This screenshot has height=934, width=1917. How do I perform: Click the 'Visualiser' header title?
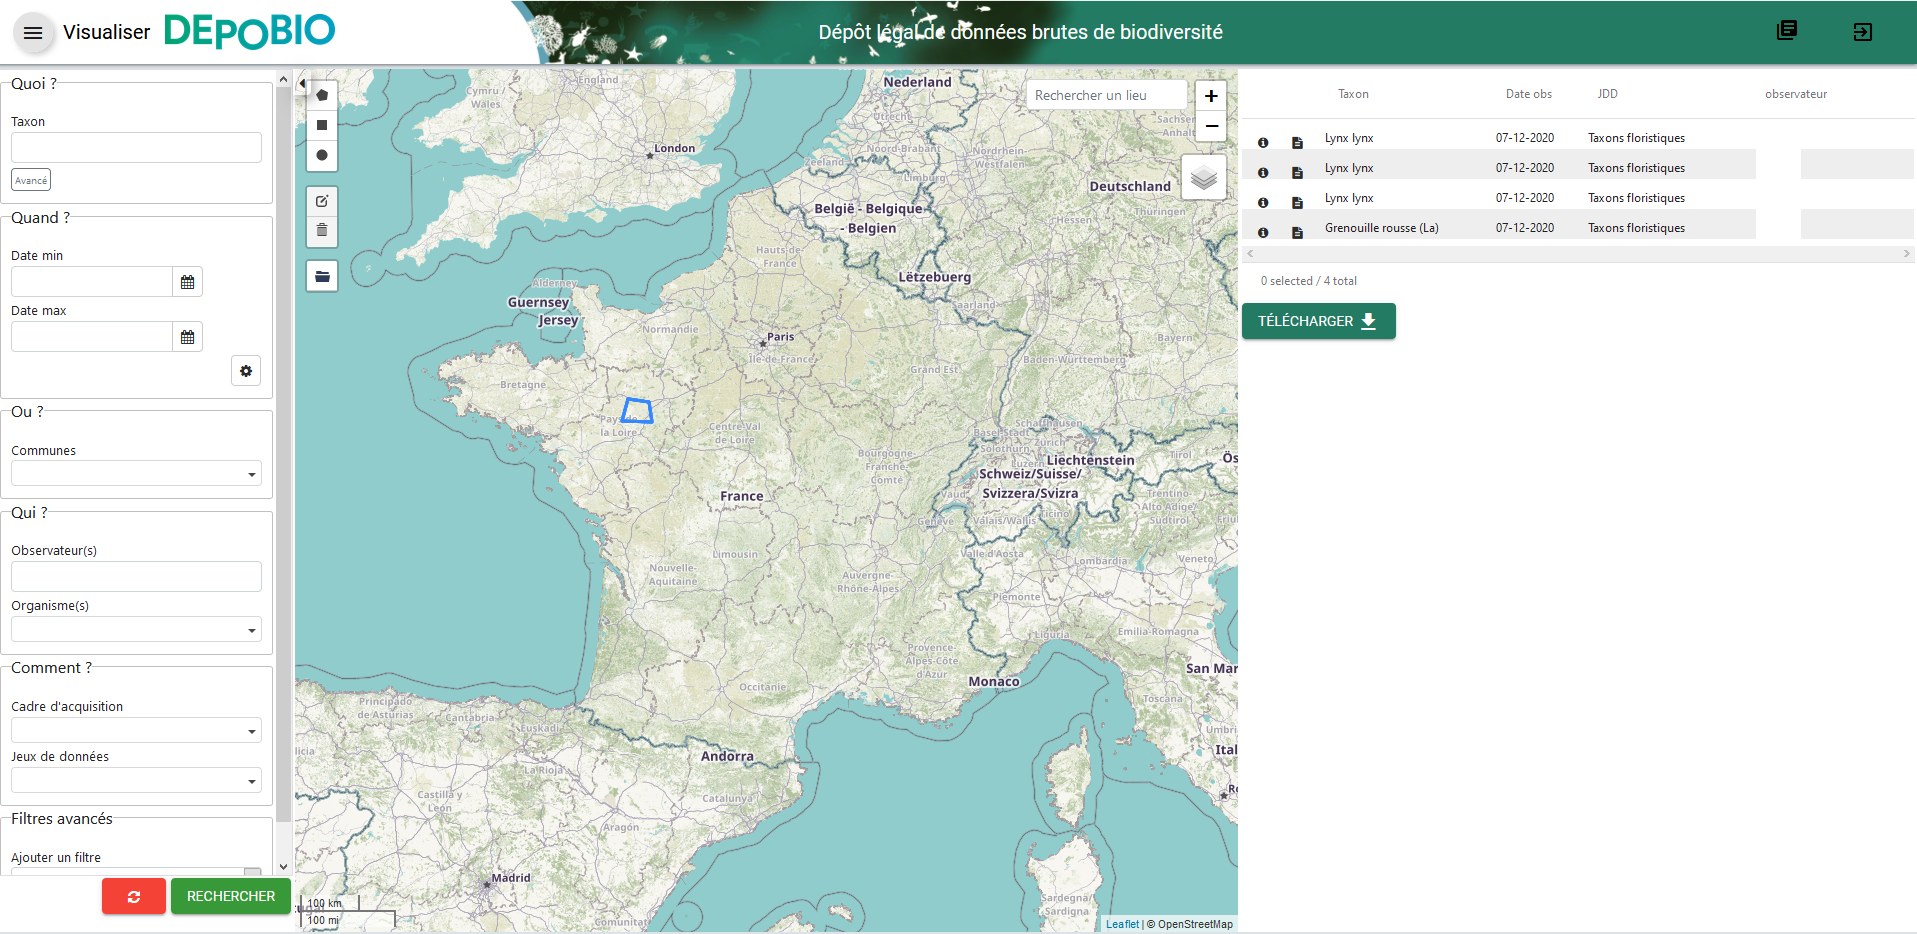(106, 32)
